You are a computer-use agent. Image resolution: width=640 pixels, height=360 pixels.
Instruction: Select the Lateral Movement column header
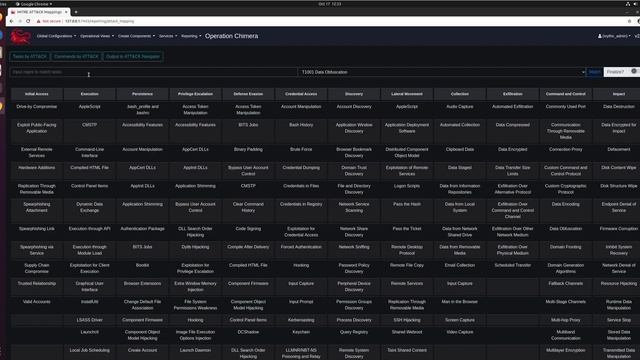(x=407, y=94)
